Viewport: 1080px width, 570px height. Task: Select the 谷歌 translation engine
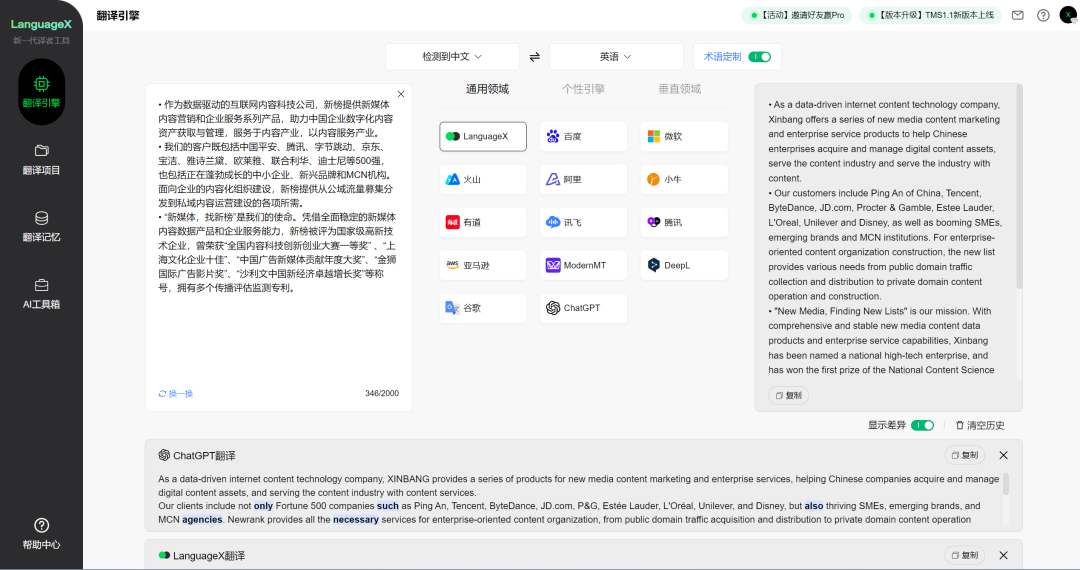pos(483,308)
